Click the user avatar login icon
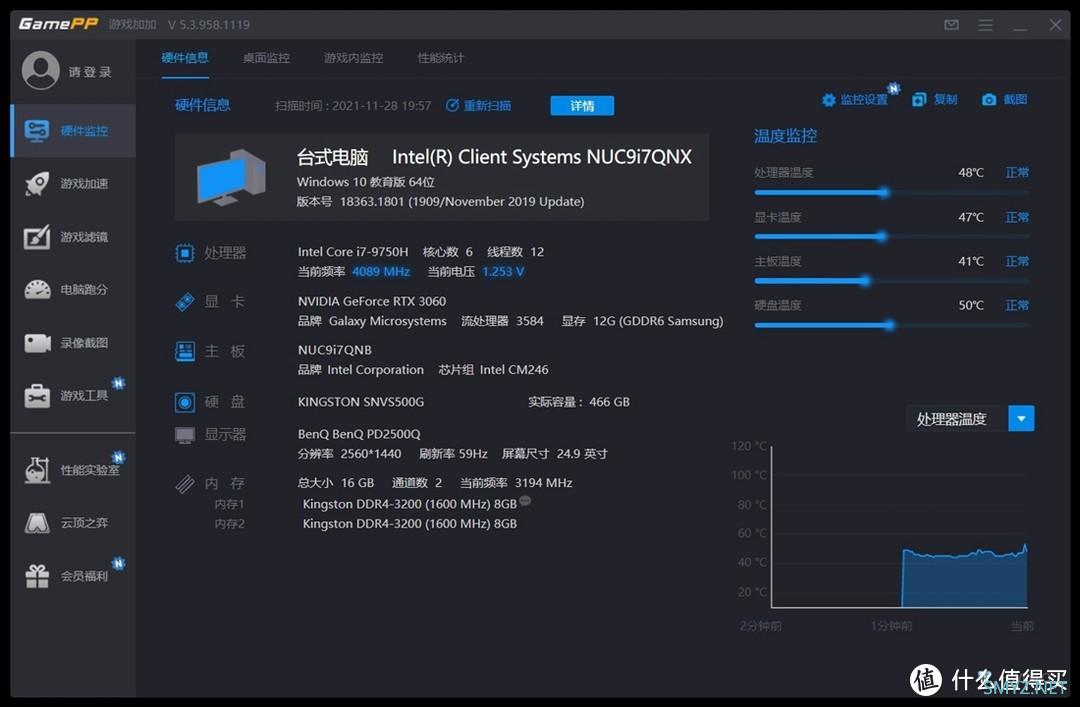Image resolution: width=1080 pixels, height=707 pixels. point(41,70)
